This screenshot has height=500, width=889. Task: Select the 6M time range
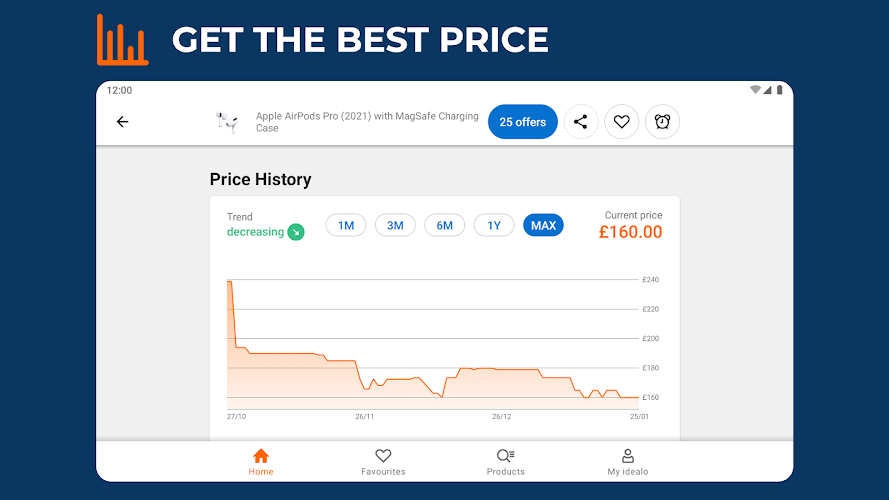(x=444, y=226)
